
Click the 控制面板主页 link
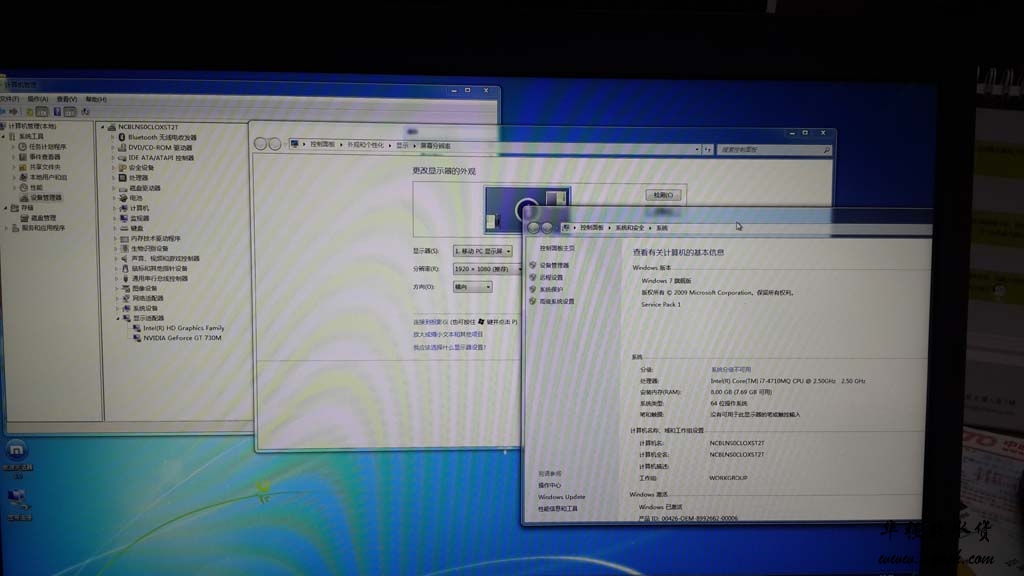click(557, 248)
